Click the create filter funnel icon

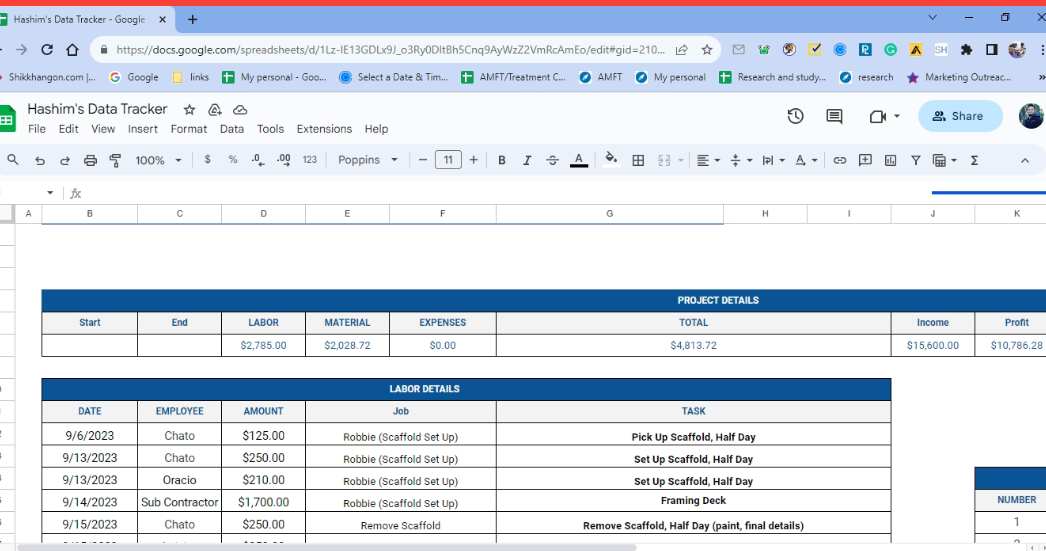915,160
